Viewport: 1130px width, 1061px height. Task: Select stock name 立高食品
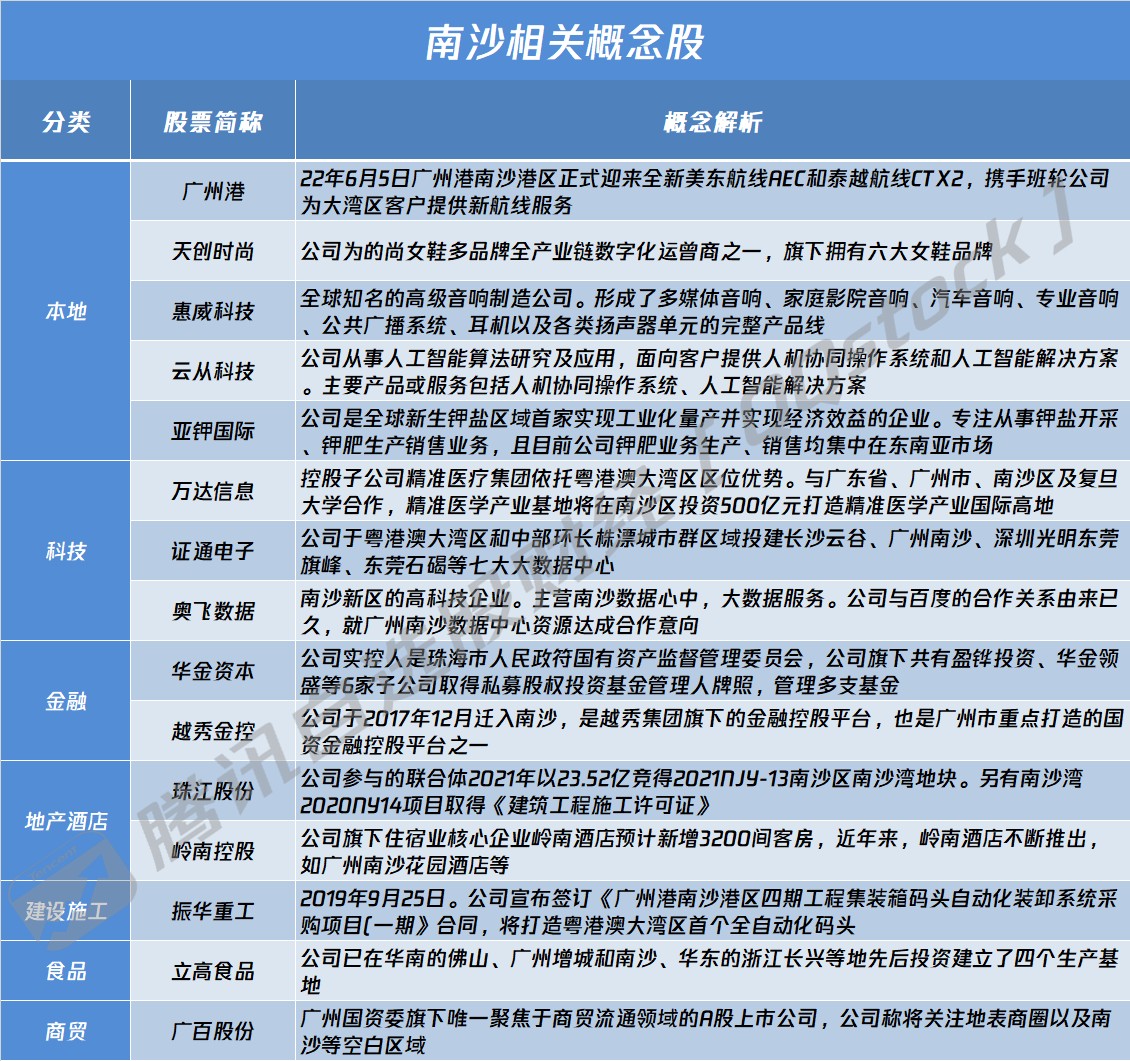[213, 971]
